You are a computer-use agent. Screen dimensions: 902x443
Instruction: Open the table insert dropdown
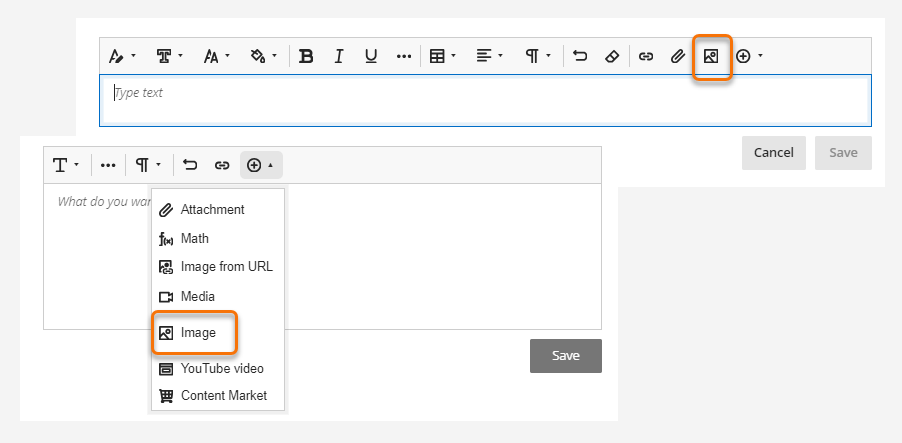(443, 56)
